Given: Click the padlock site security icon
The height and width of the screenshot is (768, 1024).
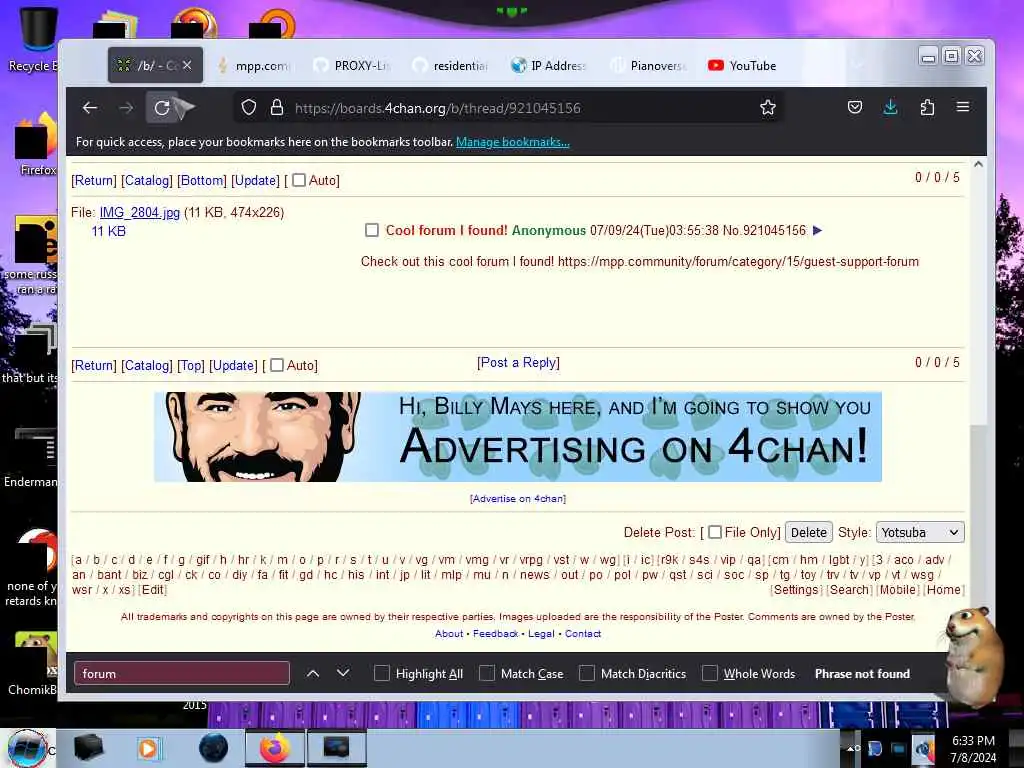Looking at the screenshot, I should [x=277, y=107].
